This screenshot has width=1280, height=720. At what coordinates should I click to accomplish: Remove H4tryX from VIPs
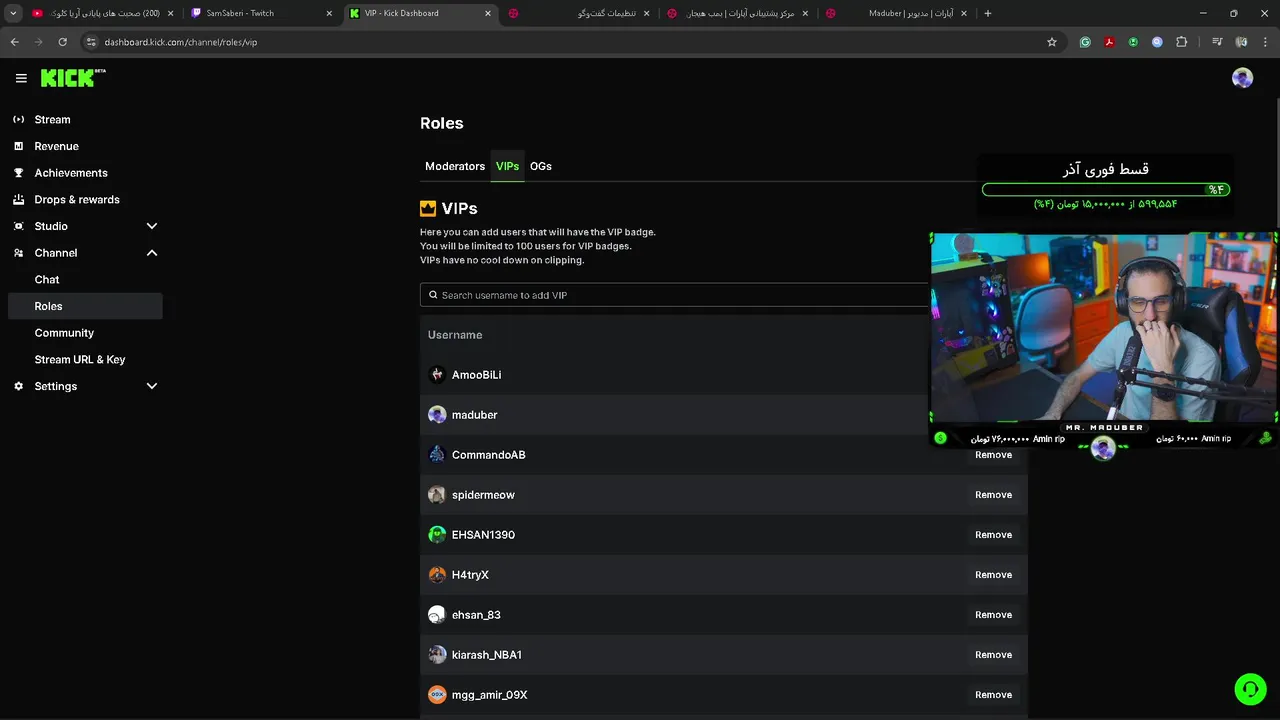(993, 575)
